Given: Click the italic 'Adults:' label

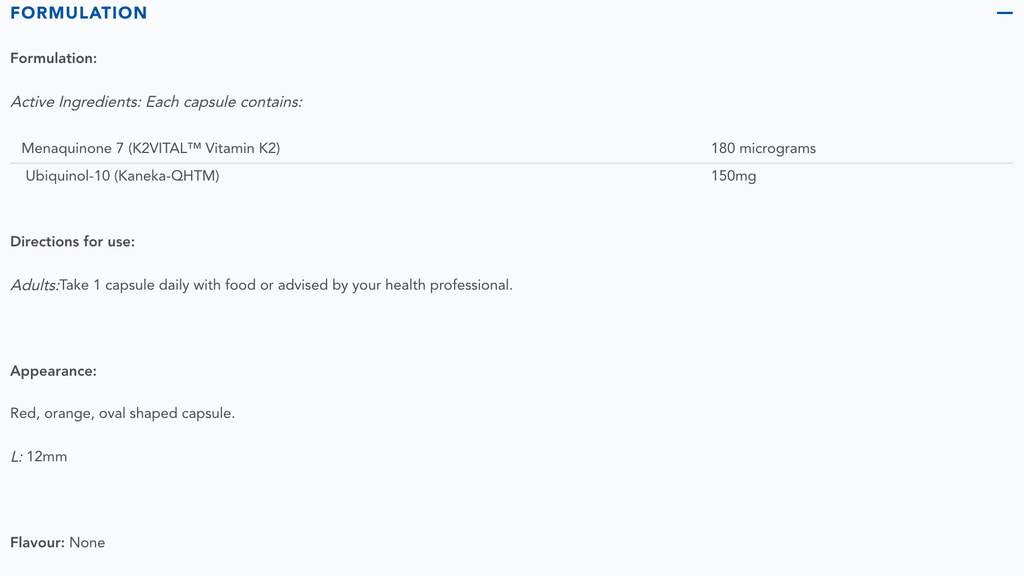Looking at the screenshot, I should [34, 285].
